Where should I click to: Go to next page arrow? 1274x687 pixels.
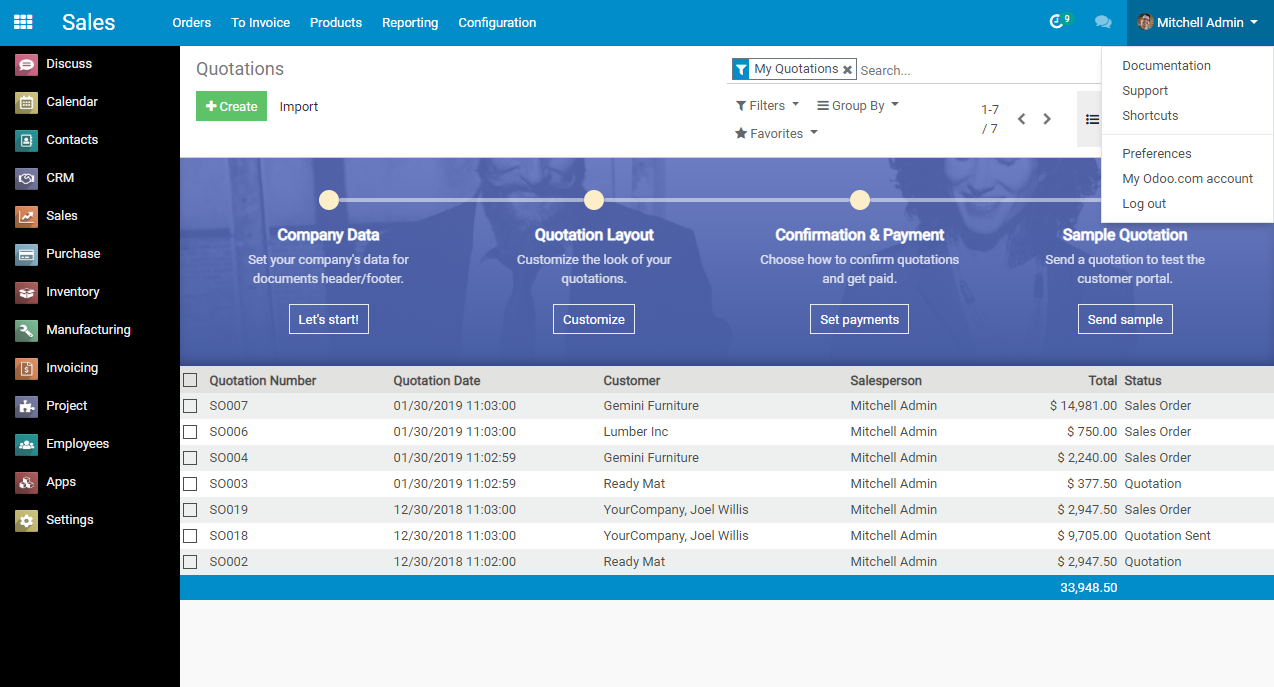point(1047,119)
